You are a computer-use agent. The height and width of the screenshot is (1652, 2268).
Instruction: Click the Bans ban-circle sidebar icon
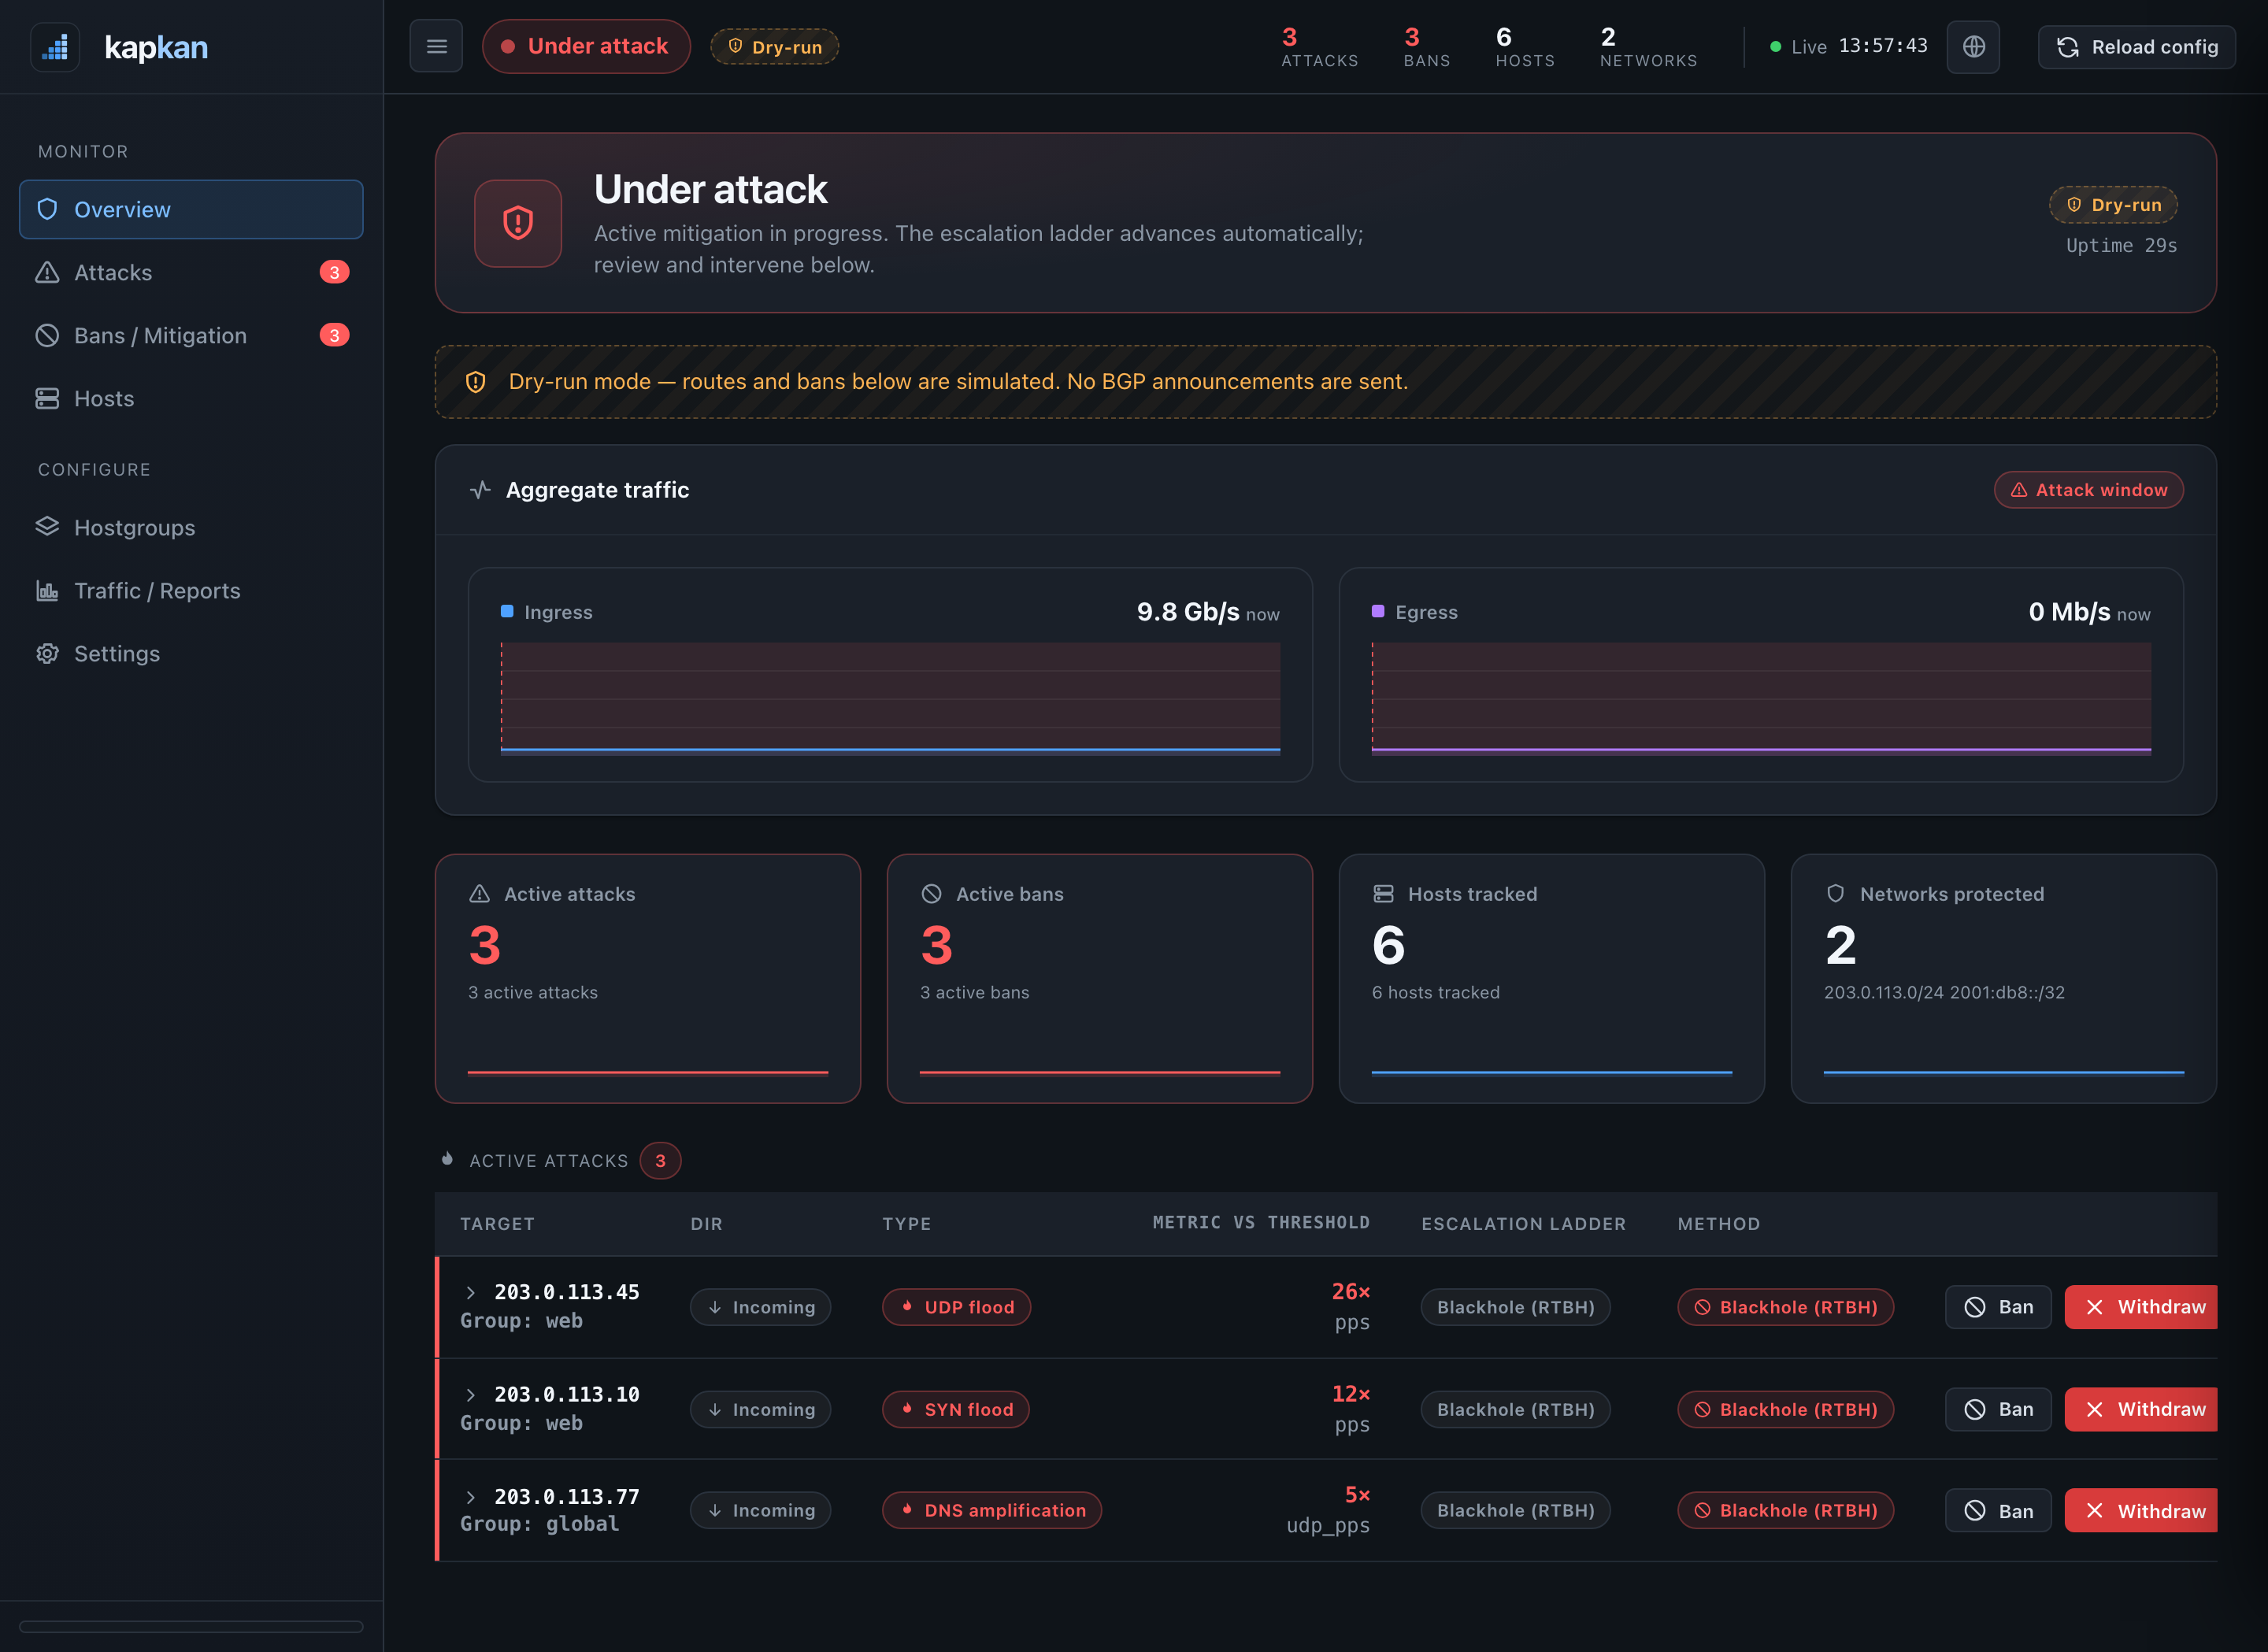point(47,335)
